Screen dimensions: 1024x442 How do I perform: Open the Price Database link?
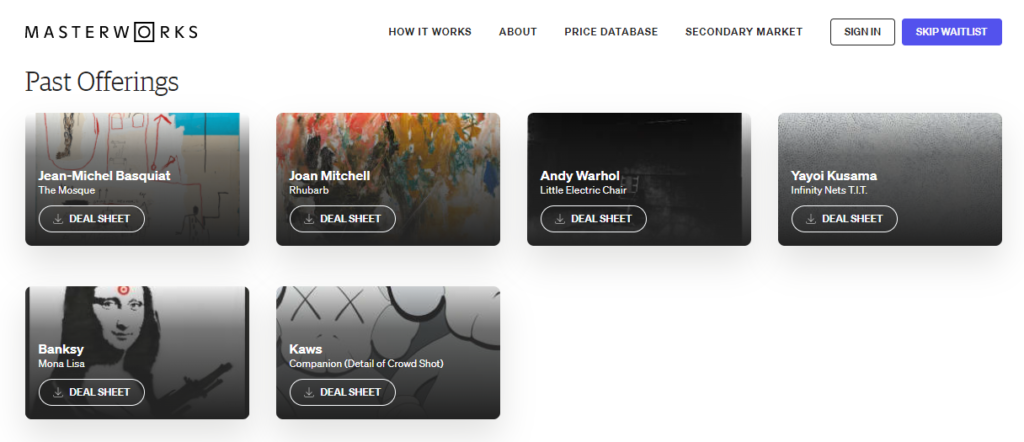(x=611, y=32)
